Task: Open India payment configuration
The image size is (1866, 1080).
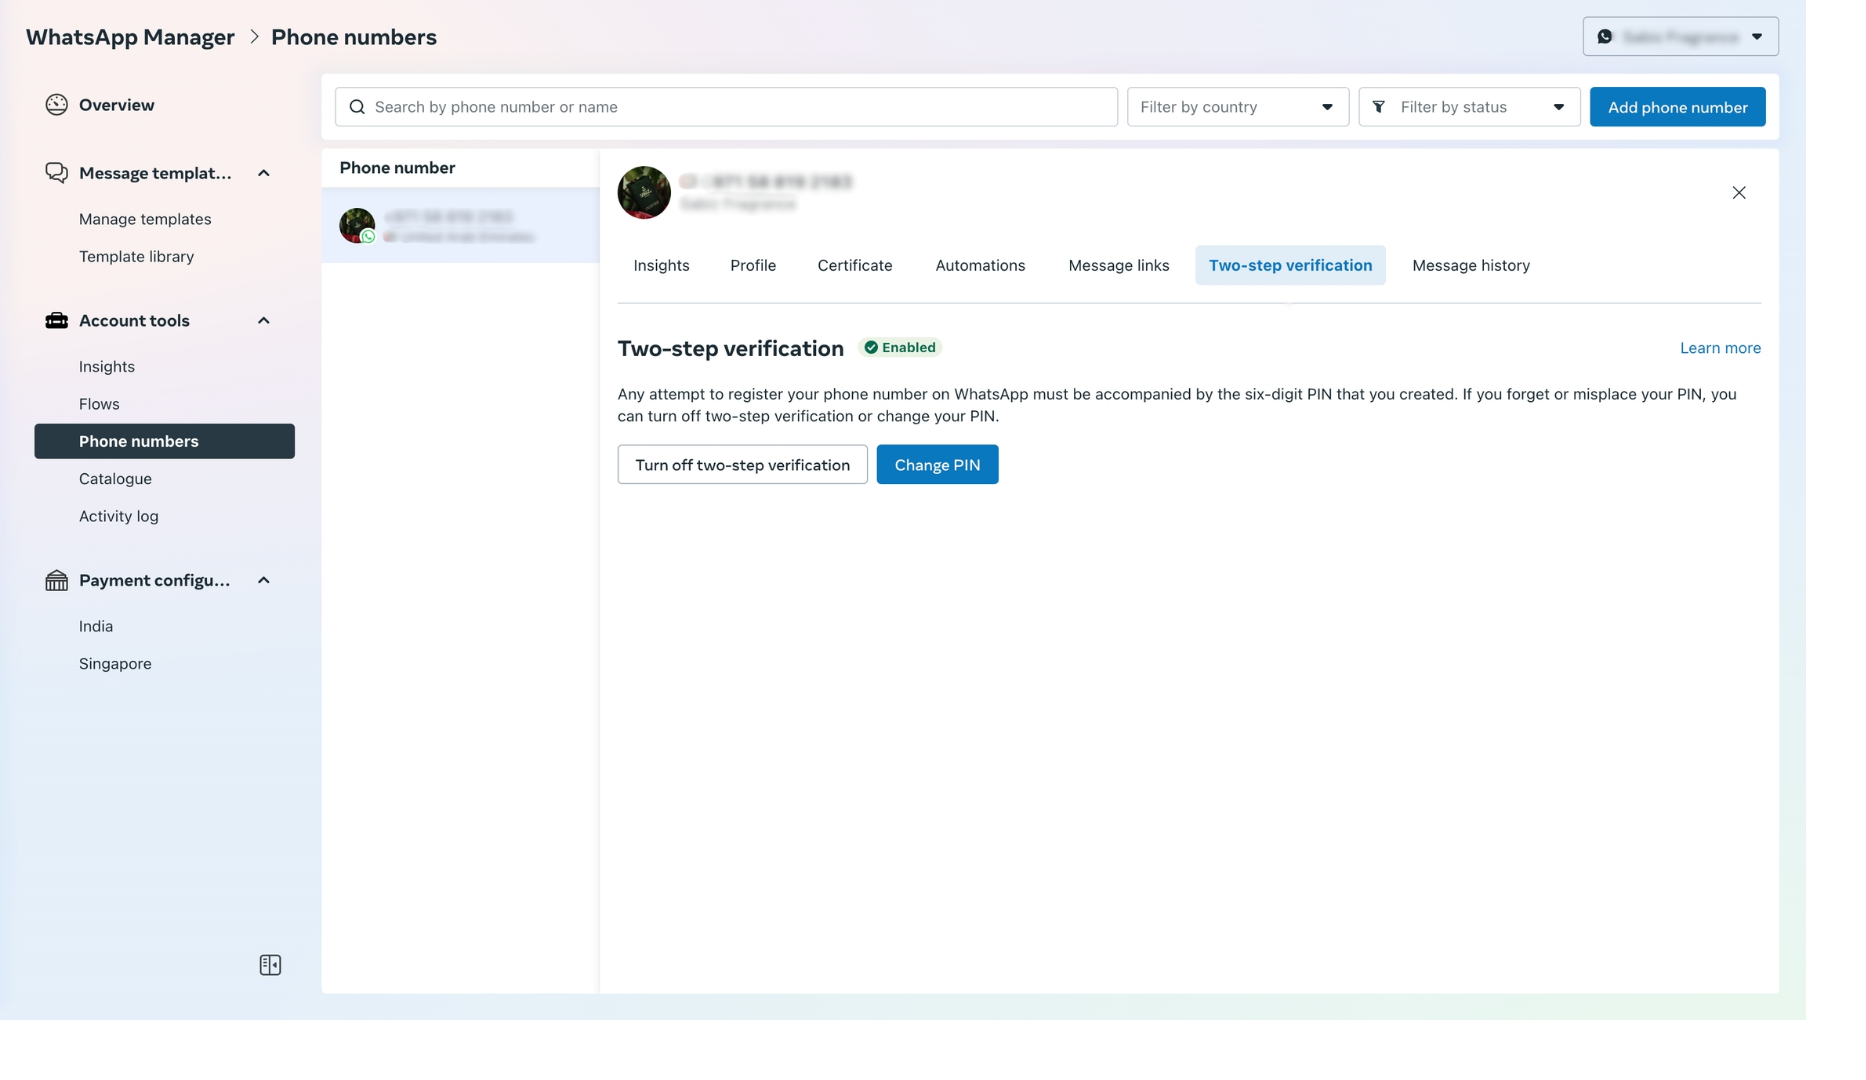Action: [96, 626]
